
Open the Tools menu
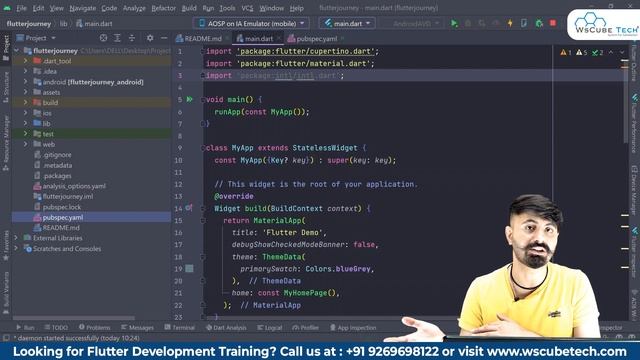click(227, 8)
